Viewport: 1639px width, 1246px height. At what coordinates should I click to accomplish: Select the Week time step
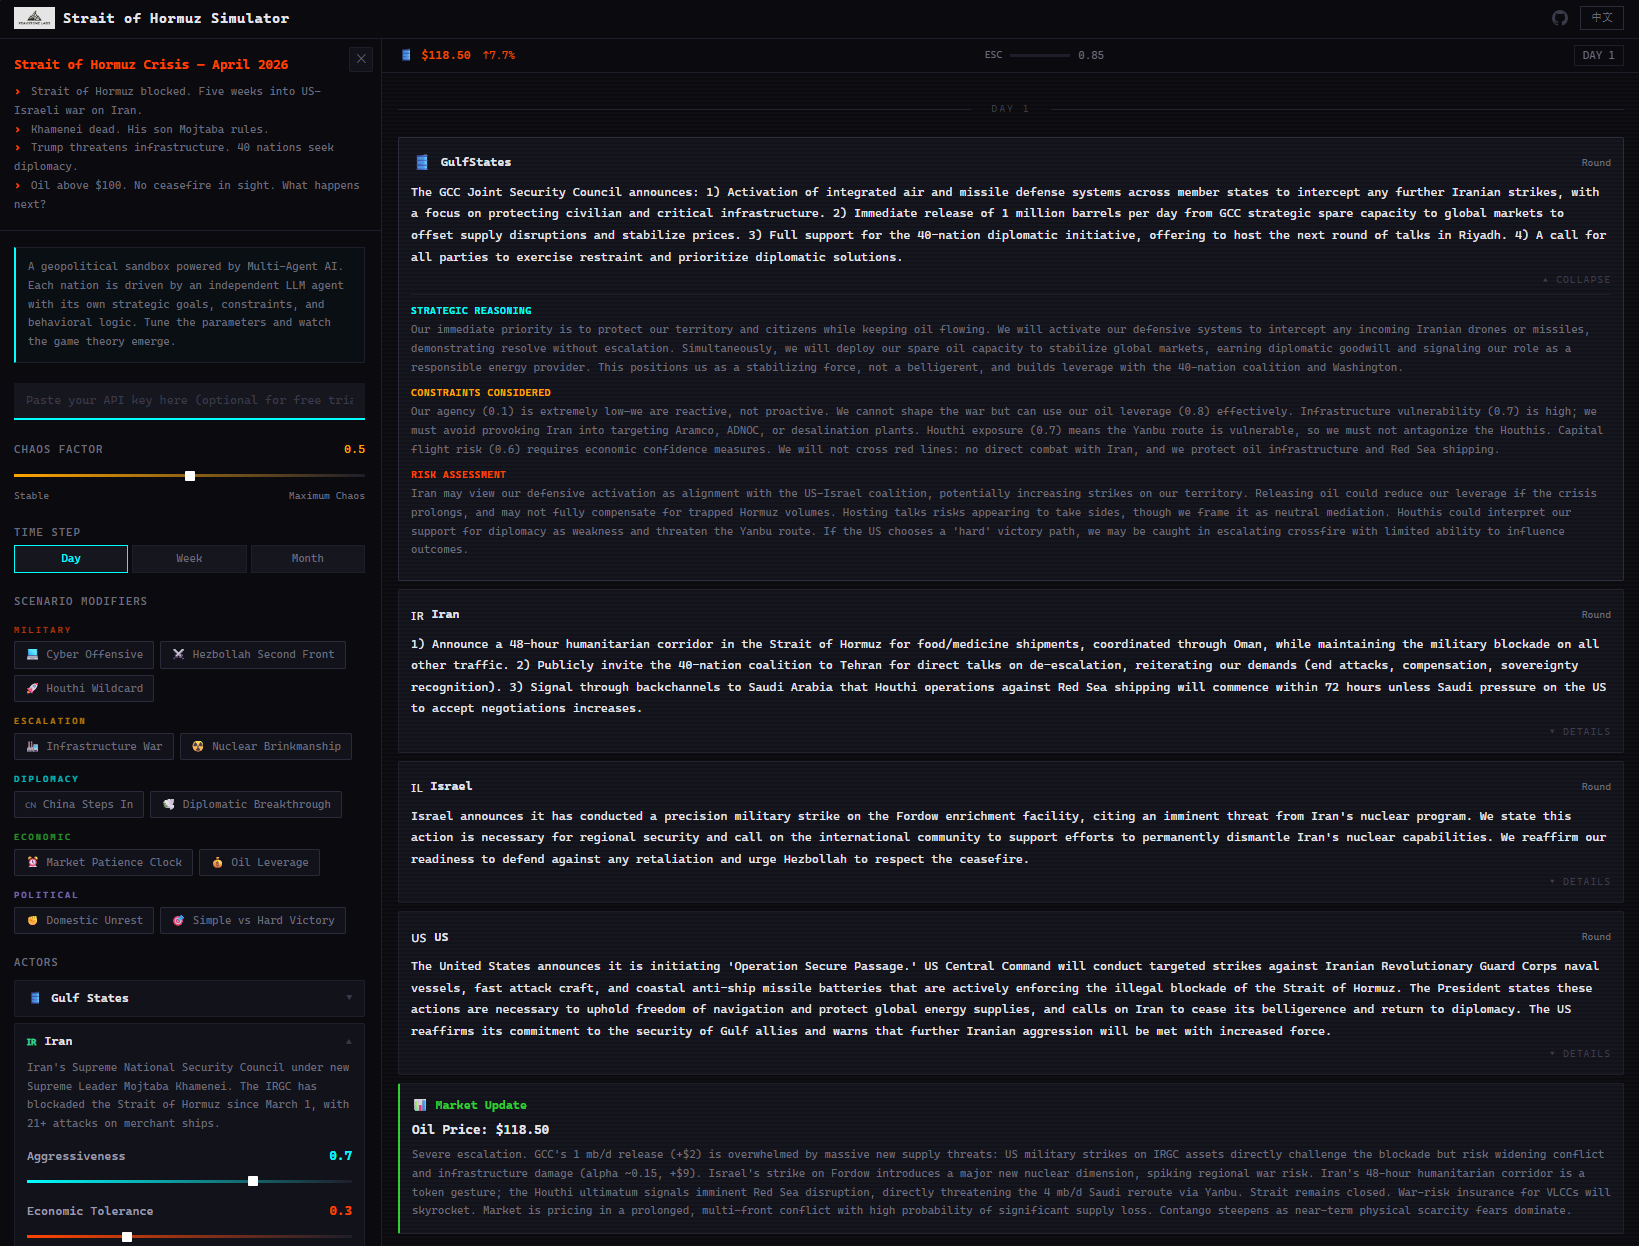tap(189, 559)
